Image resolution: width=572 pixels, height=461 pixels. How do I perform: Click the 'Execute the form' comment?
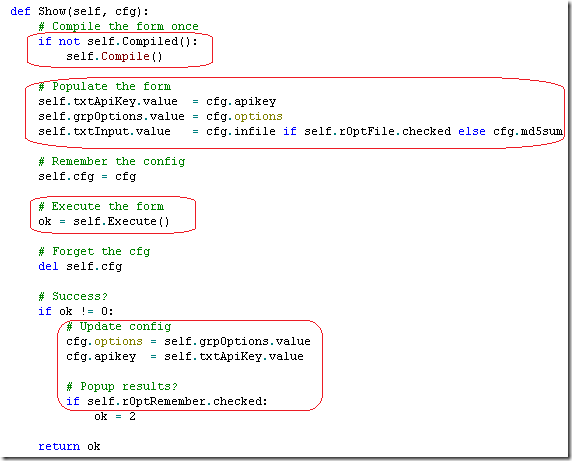click(x=101, y=206)
